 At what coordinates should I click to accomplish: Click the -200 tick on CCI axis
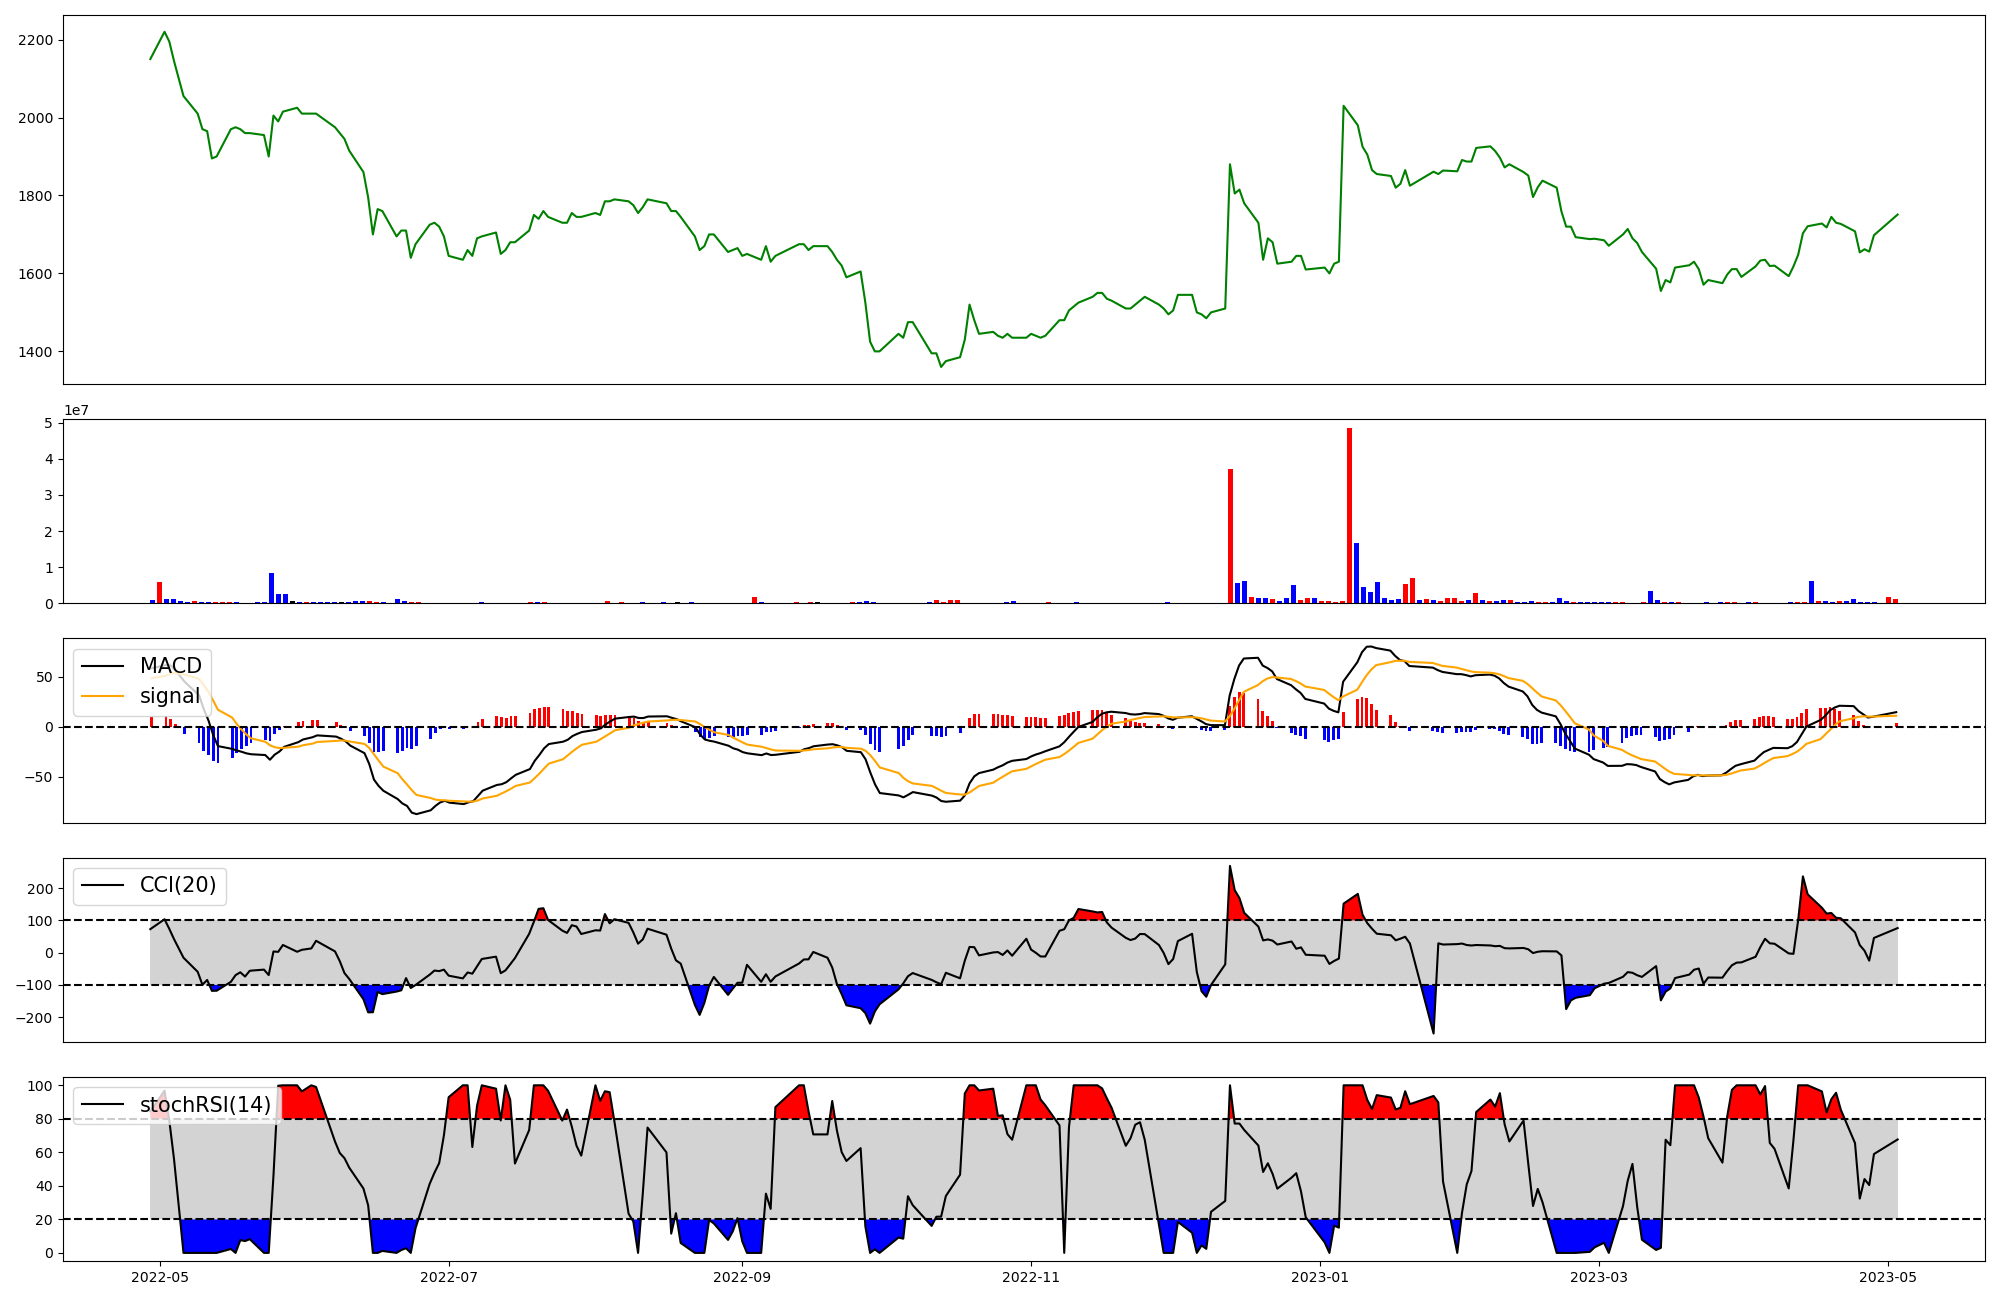click(x=35, y=1018)
